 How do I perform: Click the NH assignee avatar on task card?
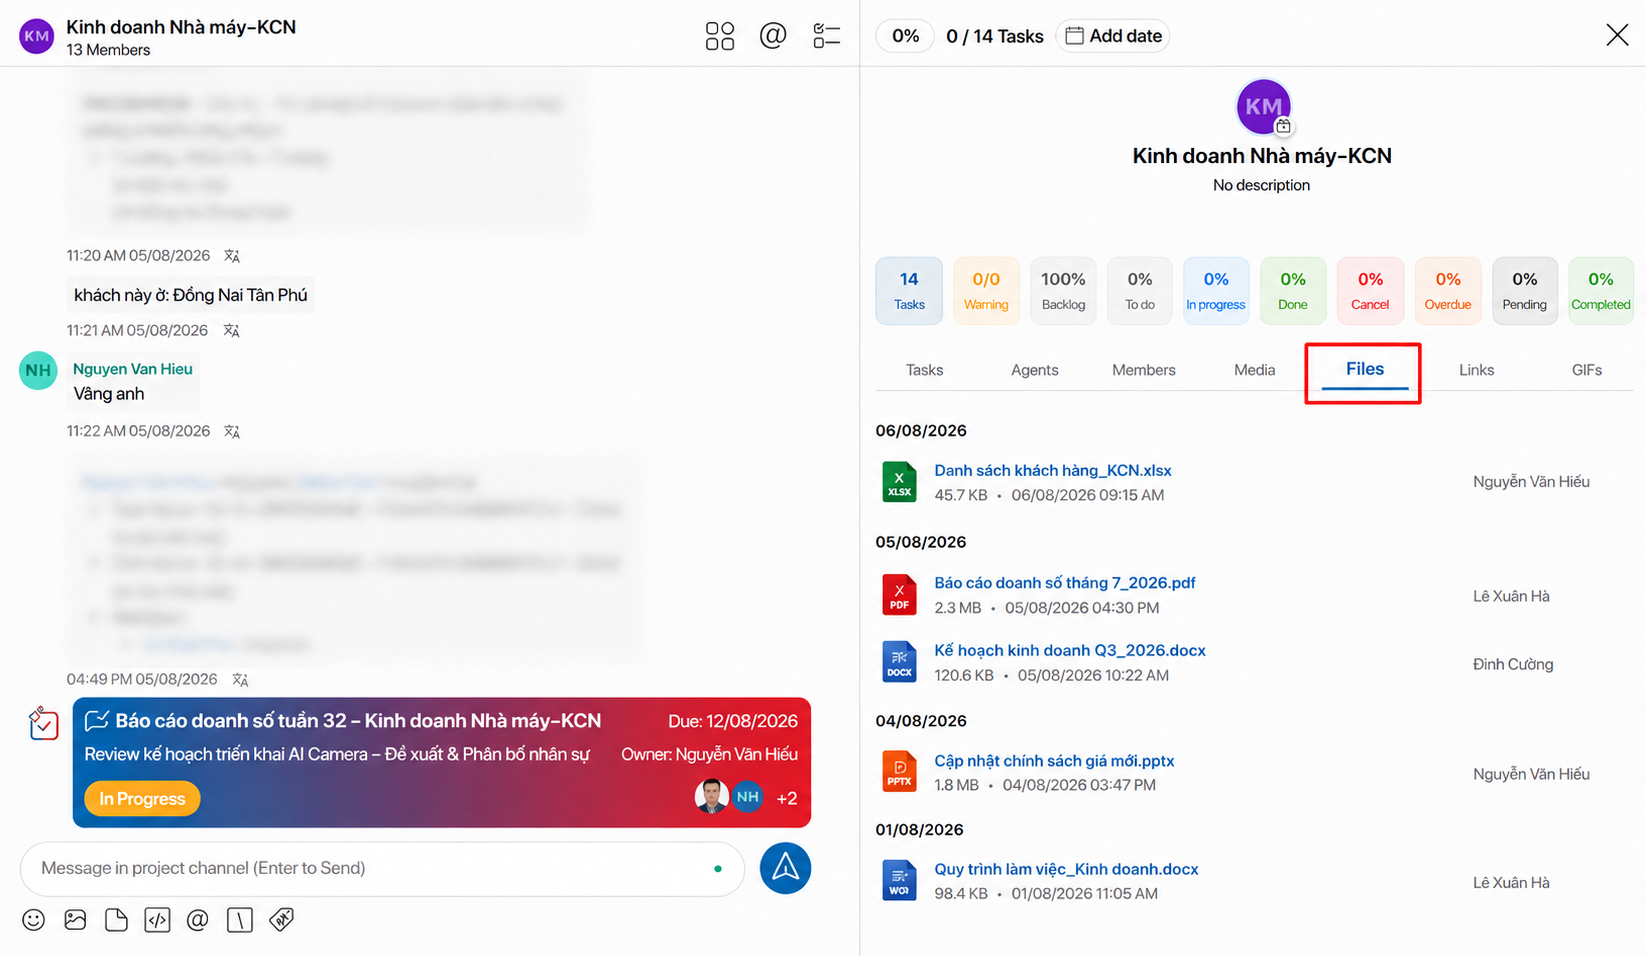(x=748, y=797)
